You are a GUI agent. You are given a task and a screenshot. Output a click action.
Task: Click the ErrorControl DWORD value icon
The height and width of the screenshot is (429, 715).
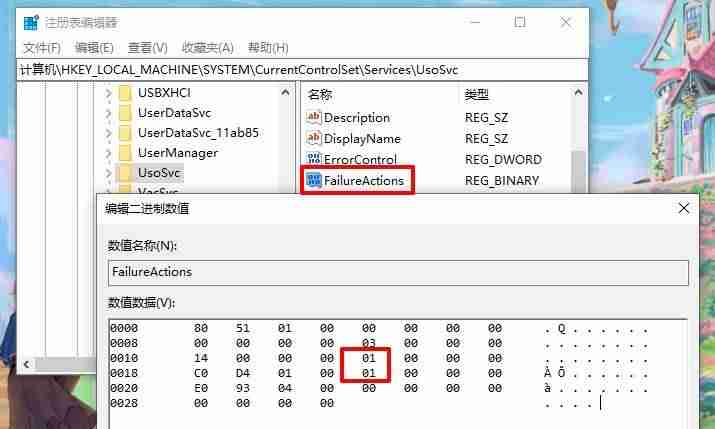[314, 159]
